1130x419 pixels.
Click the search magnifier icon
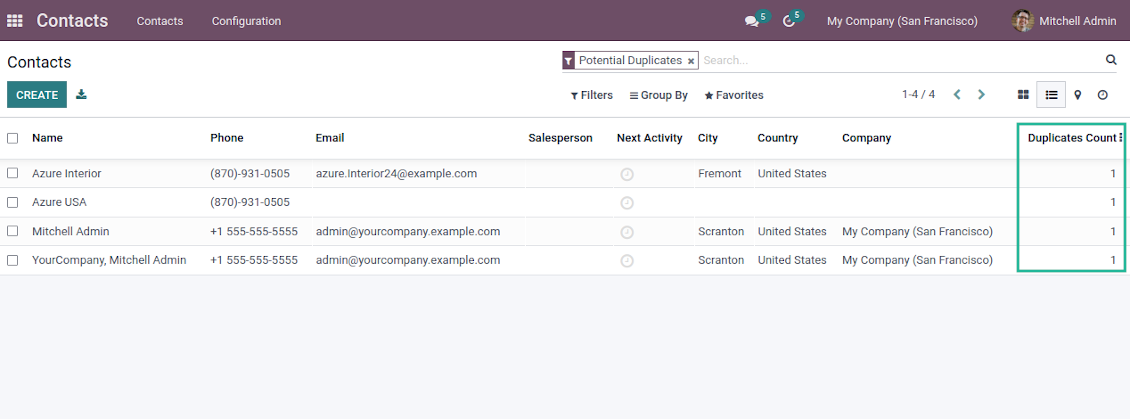point(1110,60)
